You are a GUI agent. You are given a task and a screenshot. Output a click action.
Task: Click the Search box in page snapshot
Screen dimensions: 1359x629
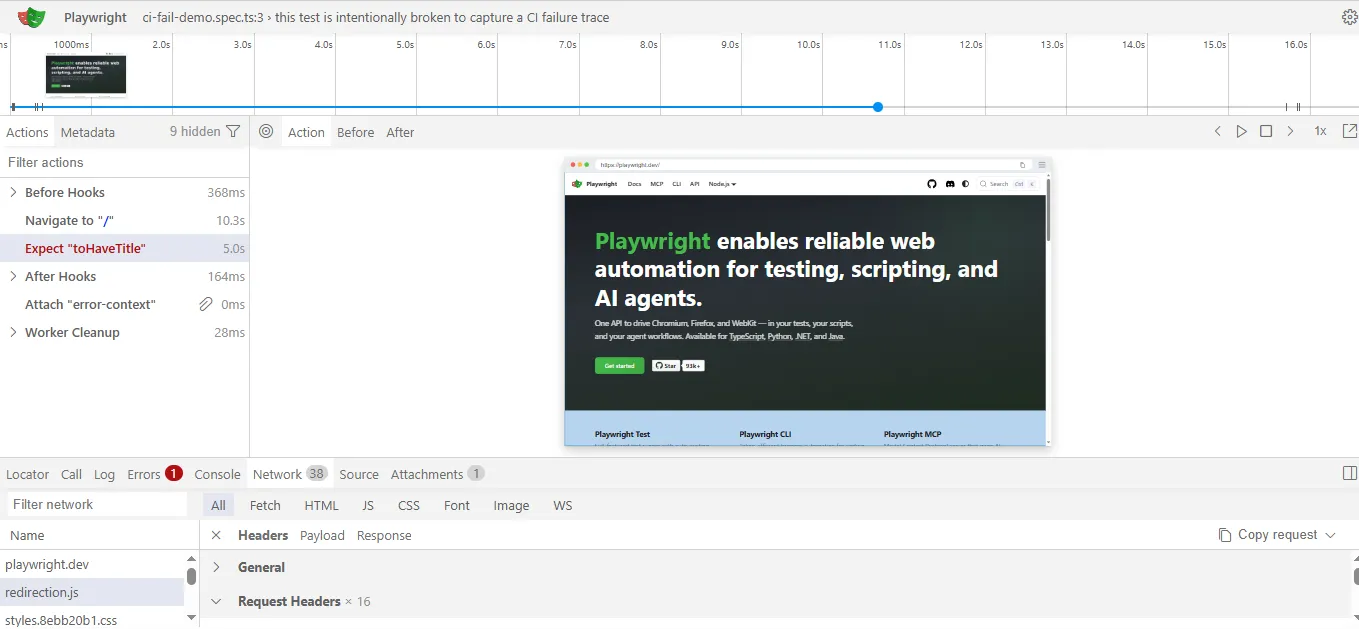1007,184
